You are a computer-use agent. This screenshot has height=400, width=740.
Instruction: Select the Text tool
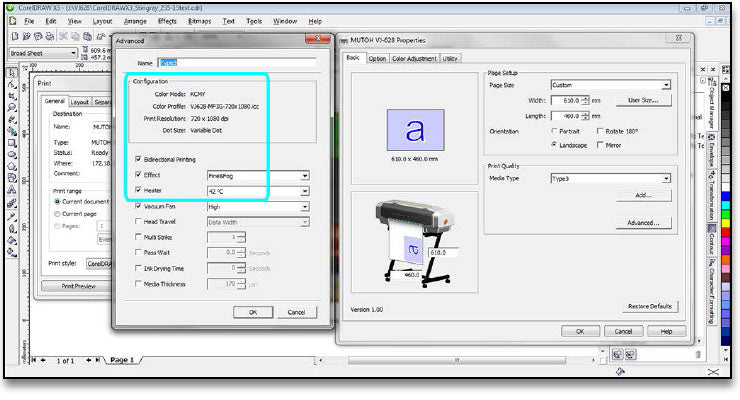click(x=12, y=191)
